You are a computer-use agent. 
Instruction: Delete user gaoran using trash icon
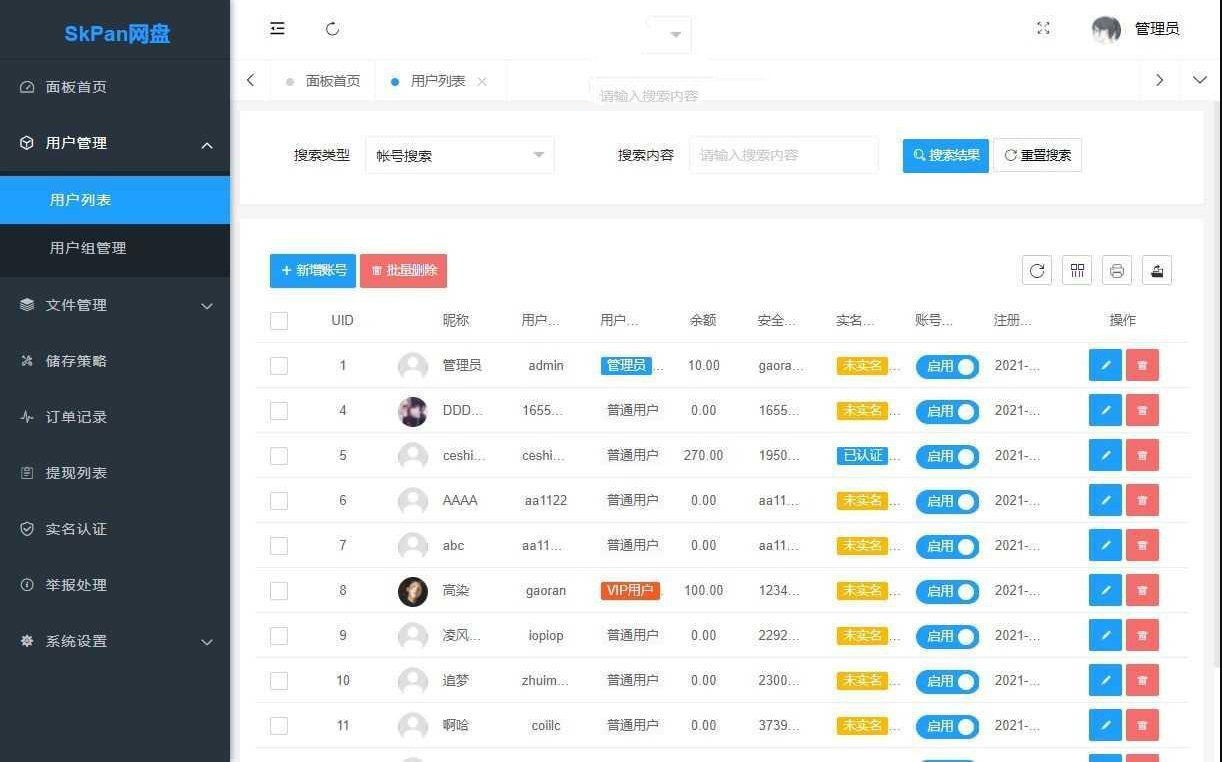click(1142, 590)
